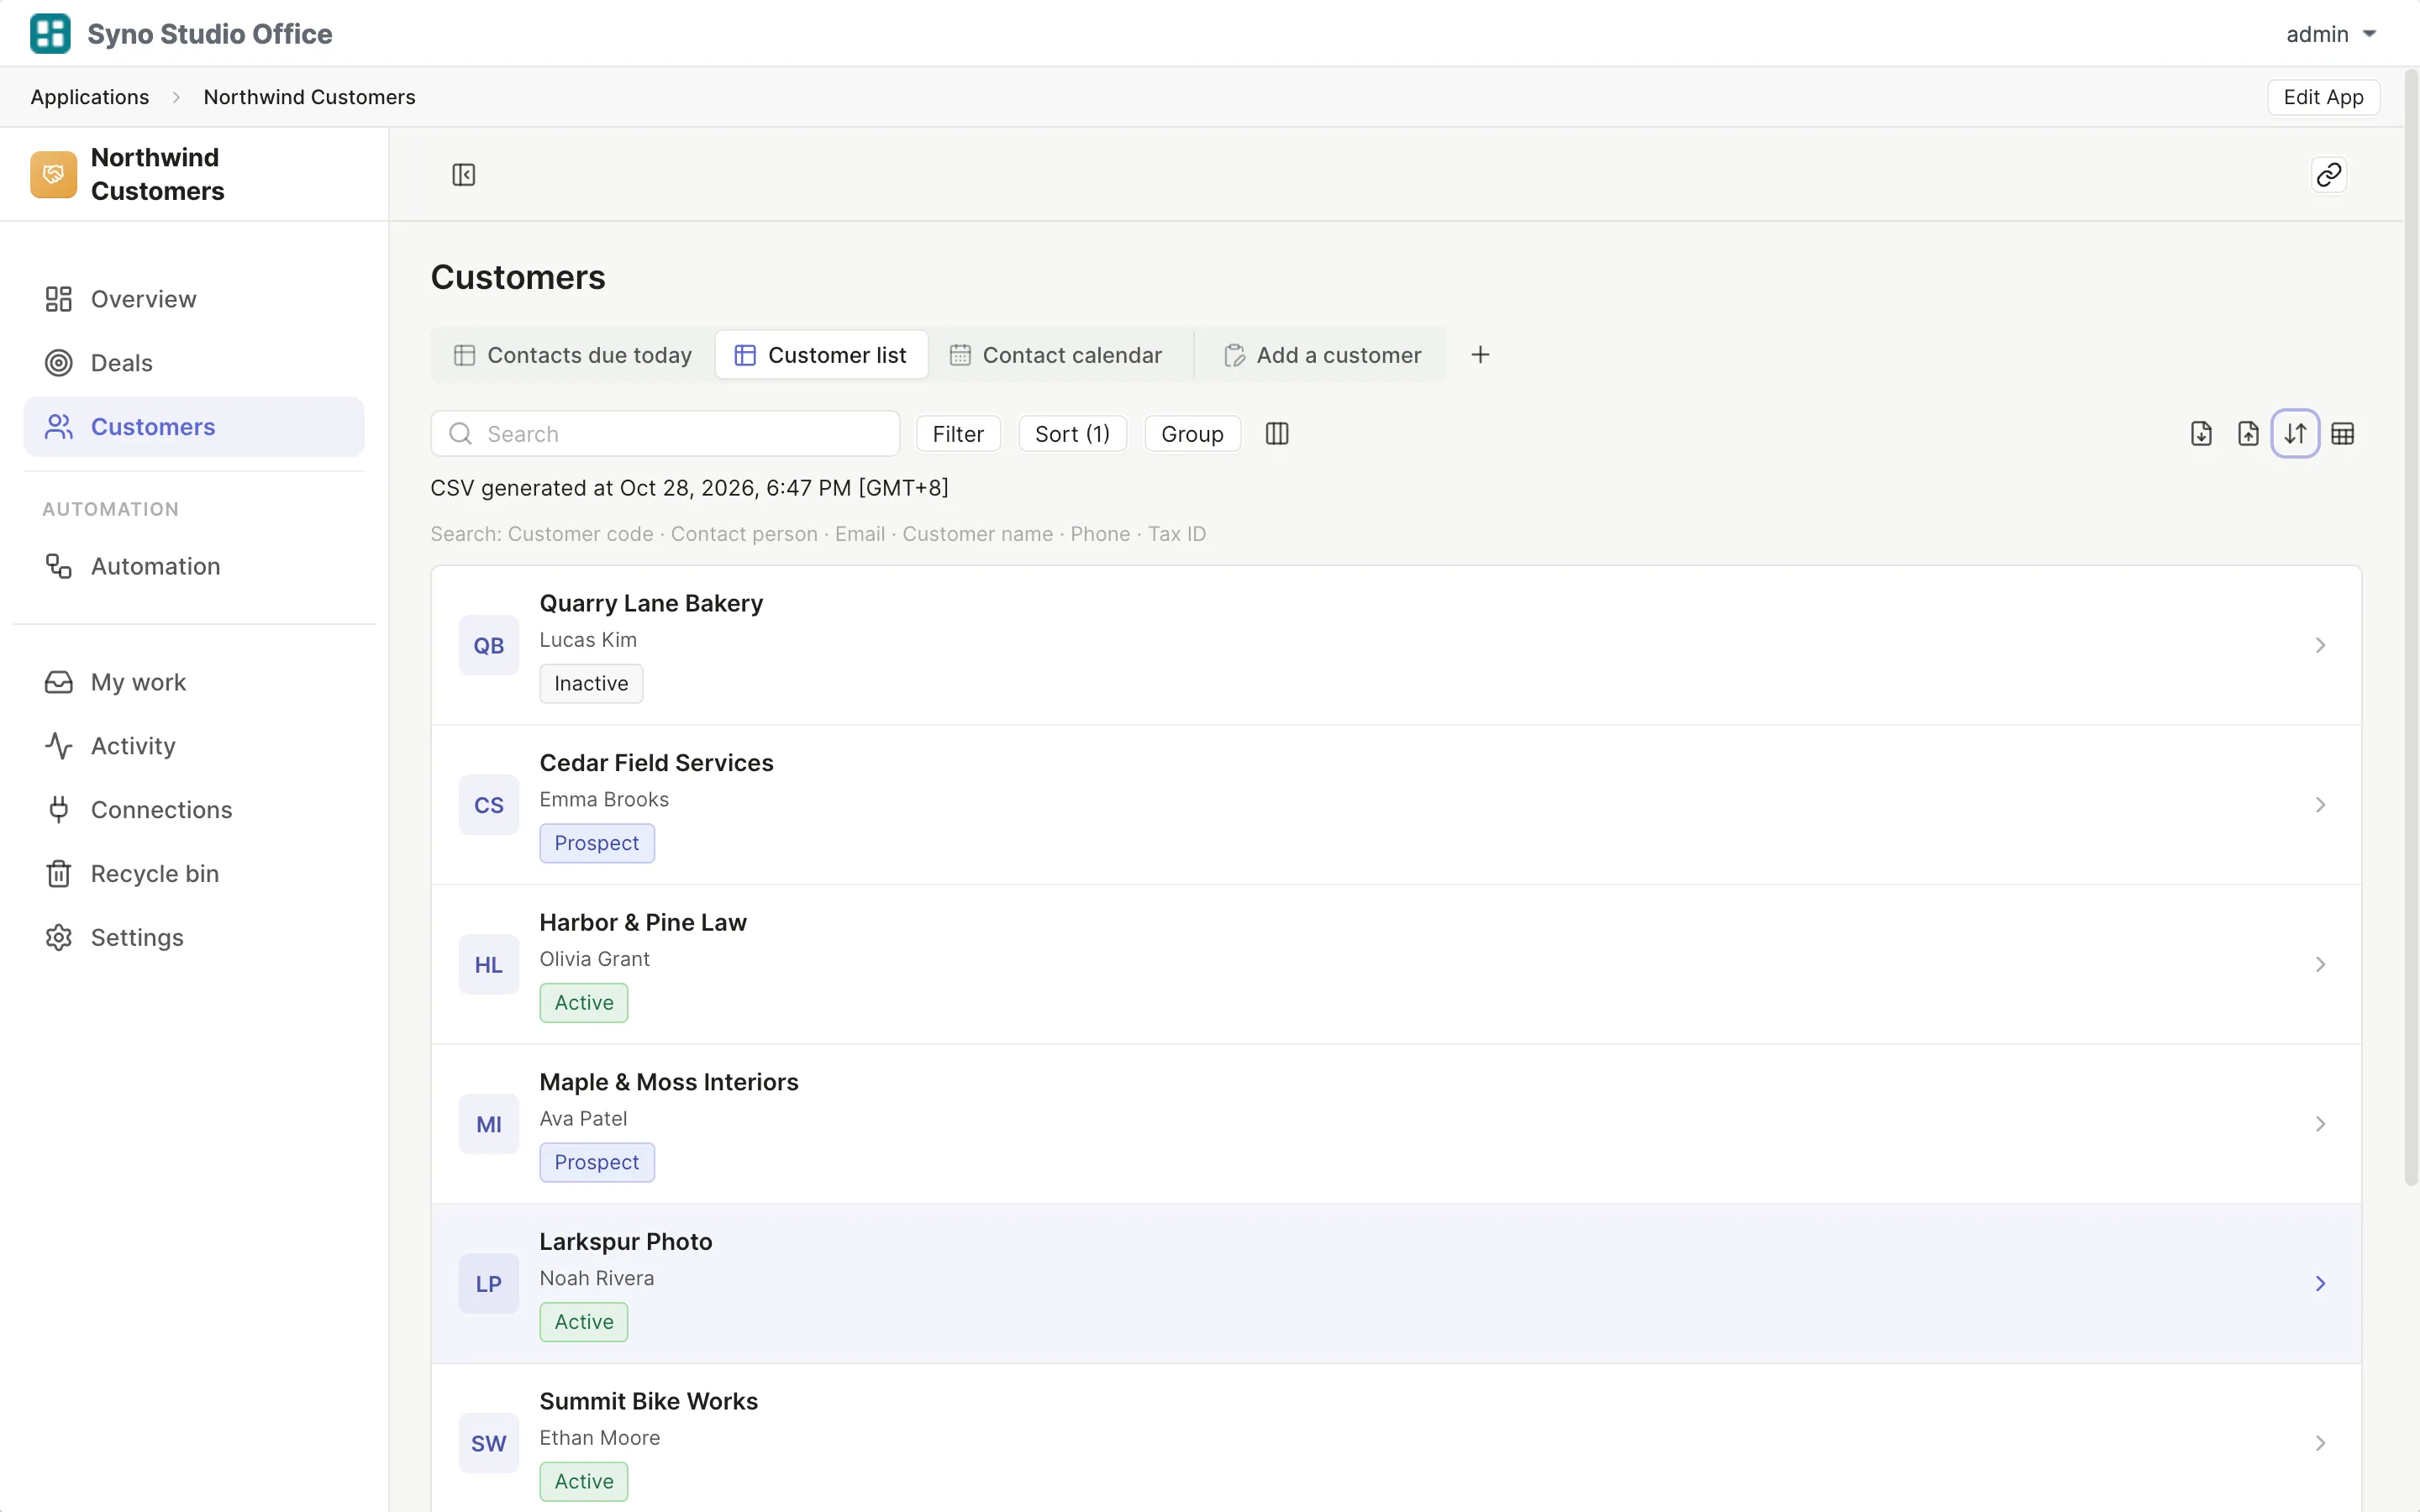Open the column settings icon next to Group
The height and width of the screenshot is (1512, 2420).
[x=1277, y=433]
